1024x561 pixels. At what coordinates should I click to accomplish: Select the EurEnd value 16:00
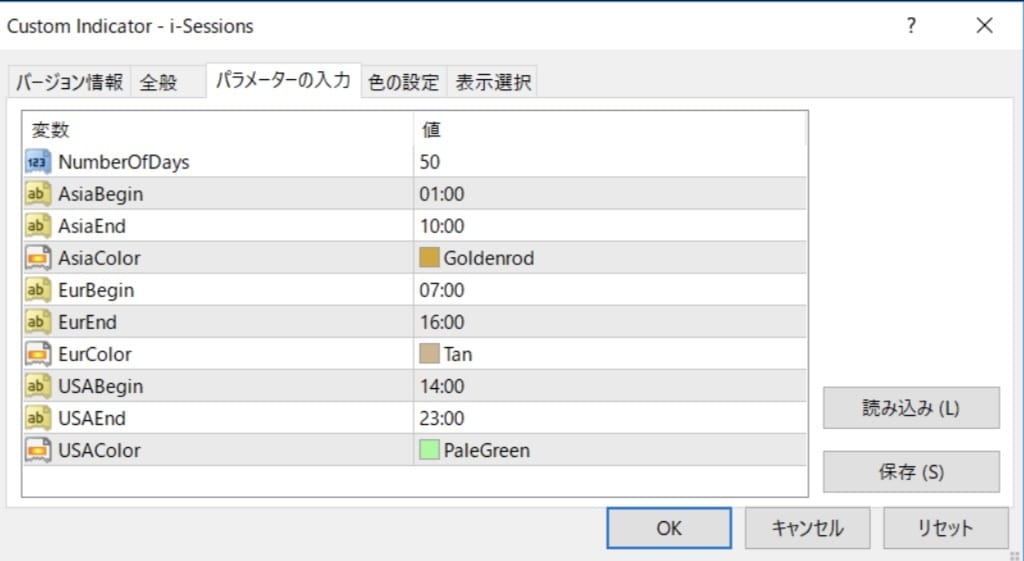click(x=442, y=322)
